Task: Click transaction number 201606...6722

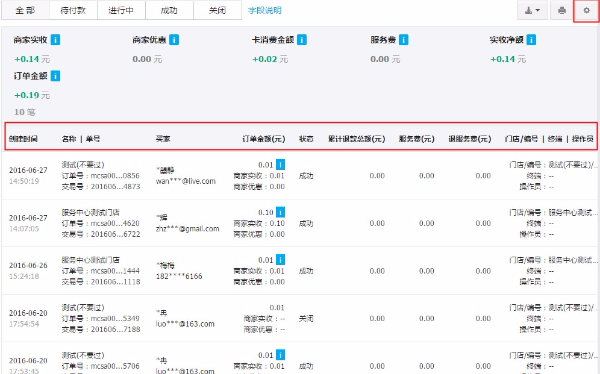Action: pyautogui.click(x=116, y=234)
